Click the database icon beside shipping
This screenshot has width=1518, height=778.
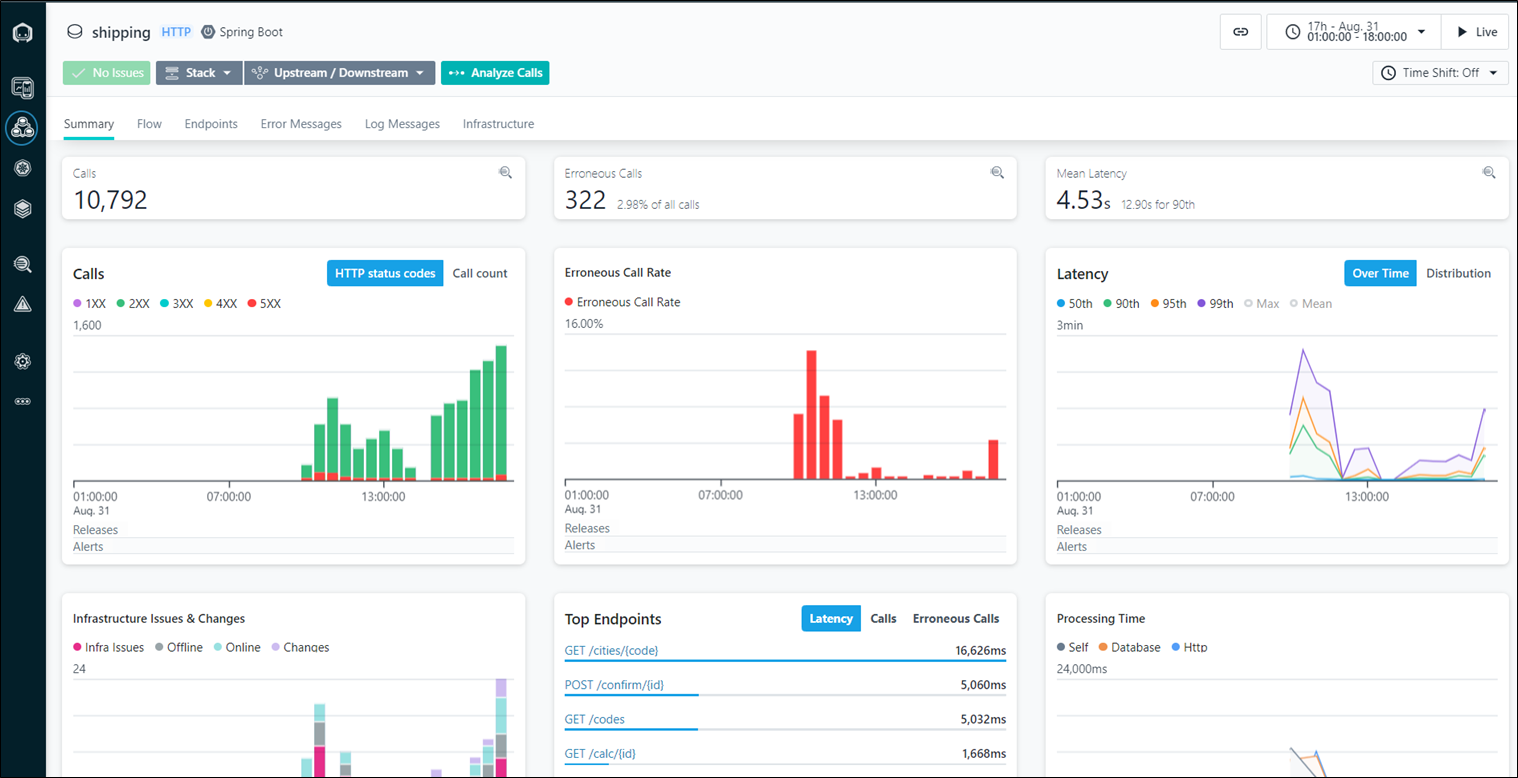pyautogui.click(x=75, y=32)
